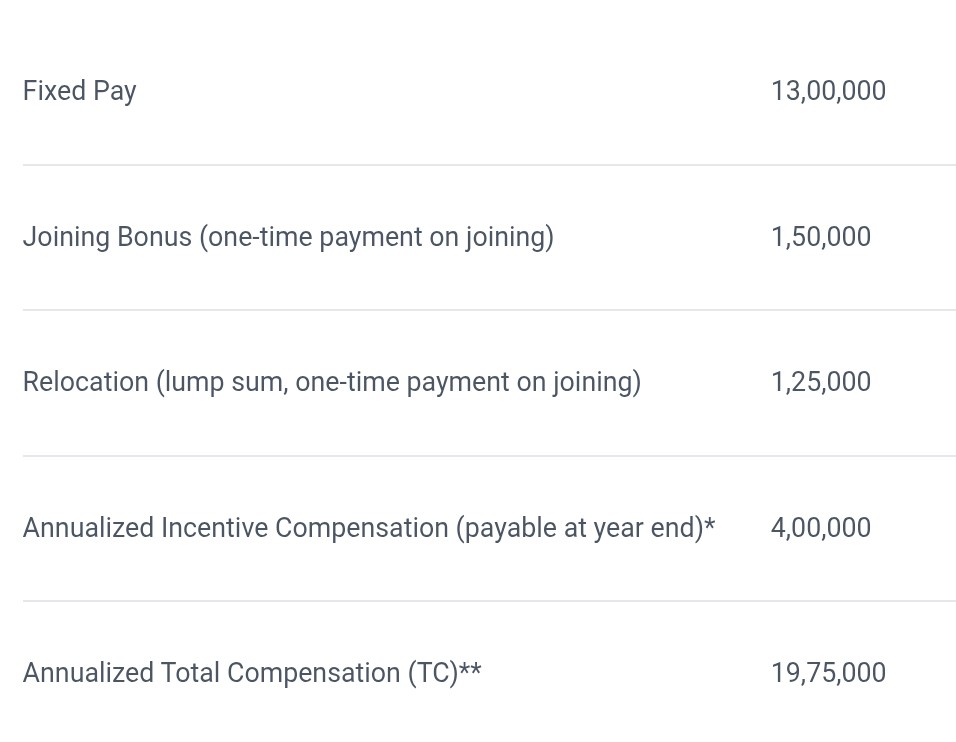956x742 pixels.
Task: Click the divider line below Relocation row
Action: (x=490, y=455)
